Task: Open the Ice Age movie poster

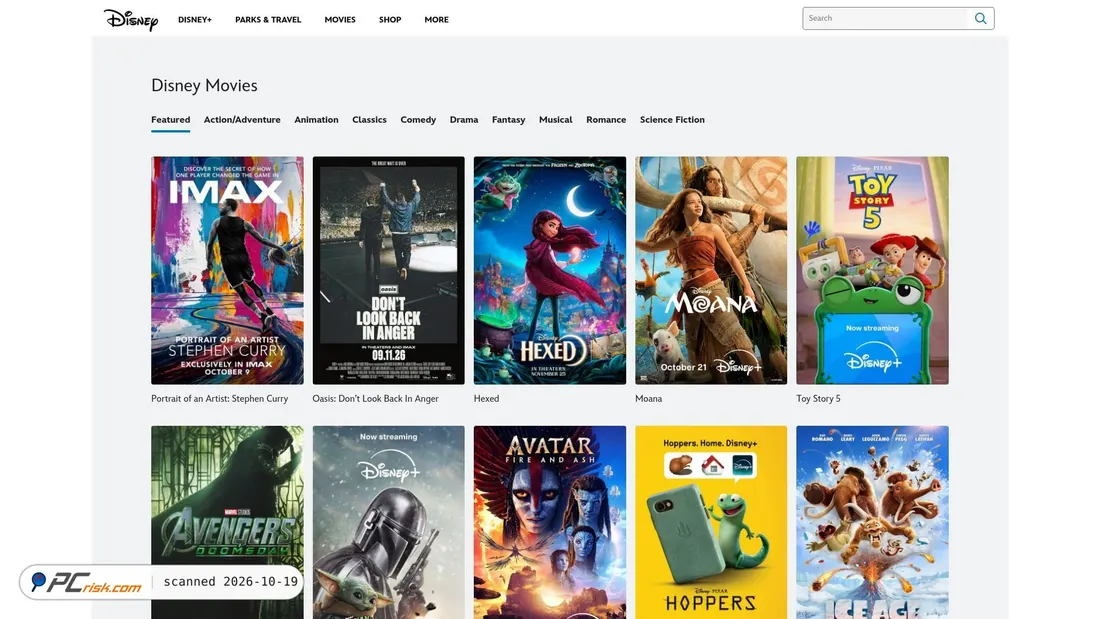Action: pos(872,522)
